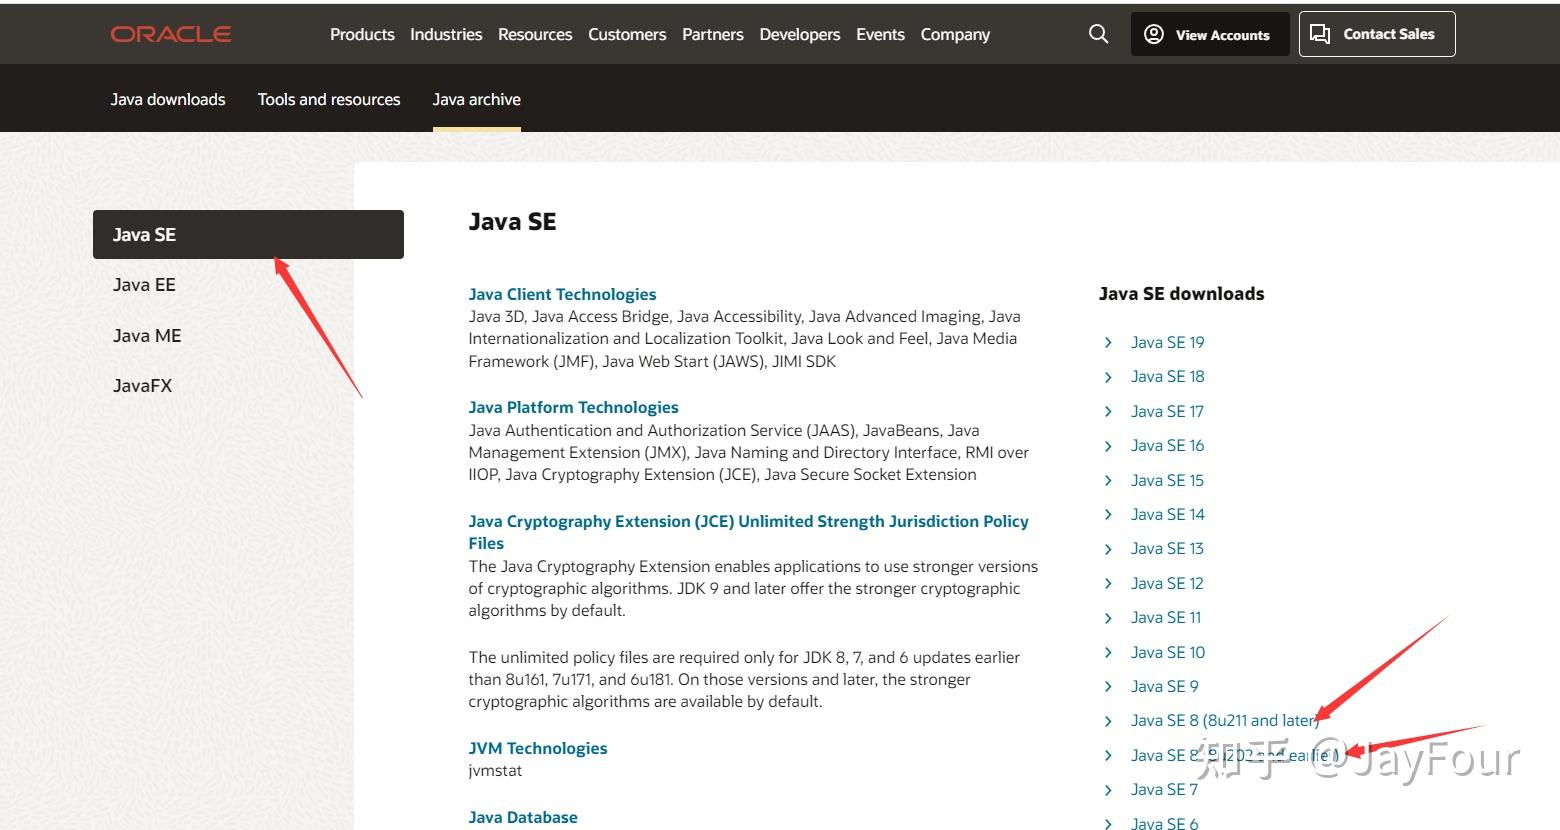
Task: Open the Java SE 11 download link
Action: [1166, 617]
